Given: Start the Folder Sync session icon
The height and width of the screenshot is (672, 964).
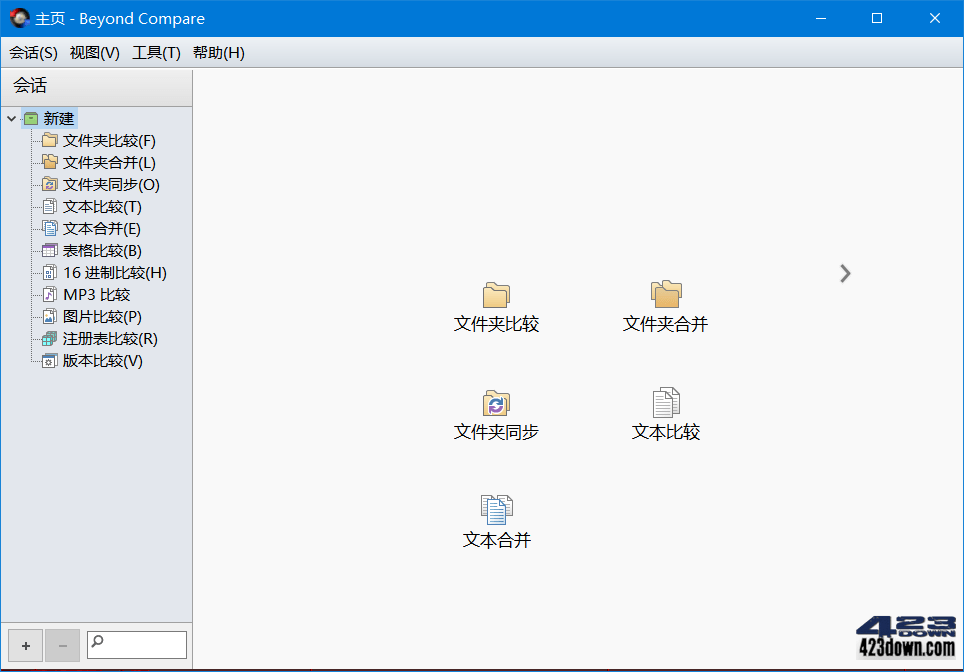Looking at the screenshot, I should click(496, 413).
